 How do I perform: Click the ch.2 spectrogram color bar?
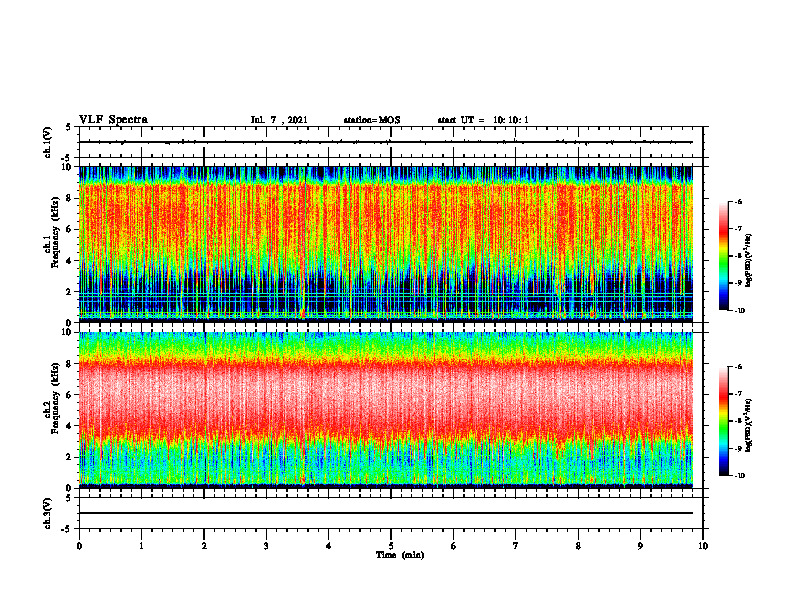tap(723, 421)
